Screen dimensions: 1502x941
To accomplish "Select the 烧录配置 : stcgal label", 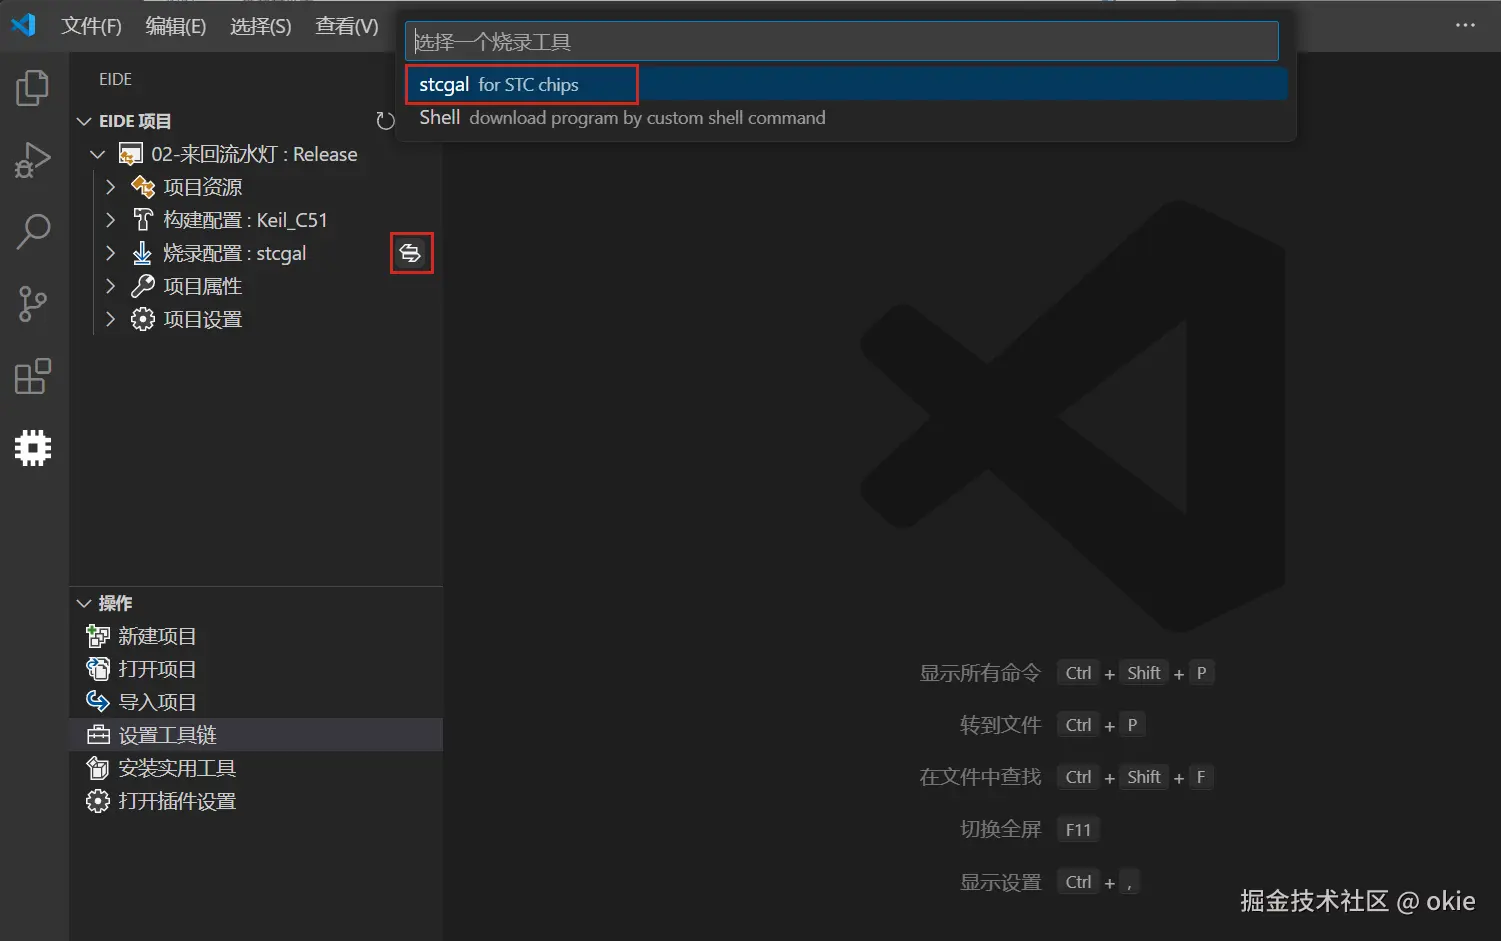I will (235, 253).
